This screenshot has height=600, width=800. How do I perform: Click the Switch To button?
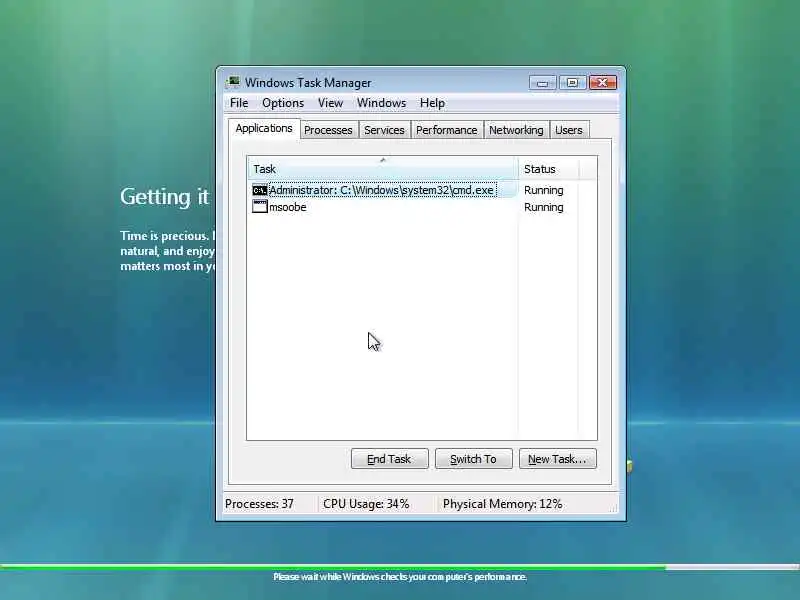coord(473,459)
